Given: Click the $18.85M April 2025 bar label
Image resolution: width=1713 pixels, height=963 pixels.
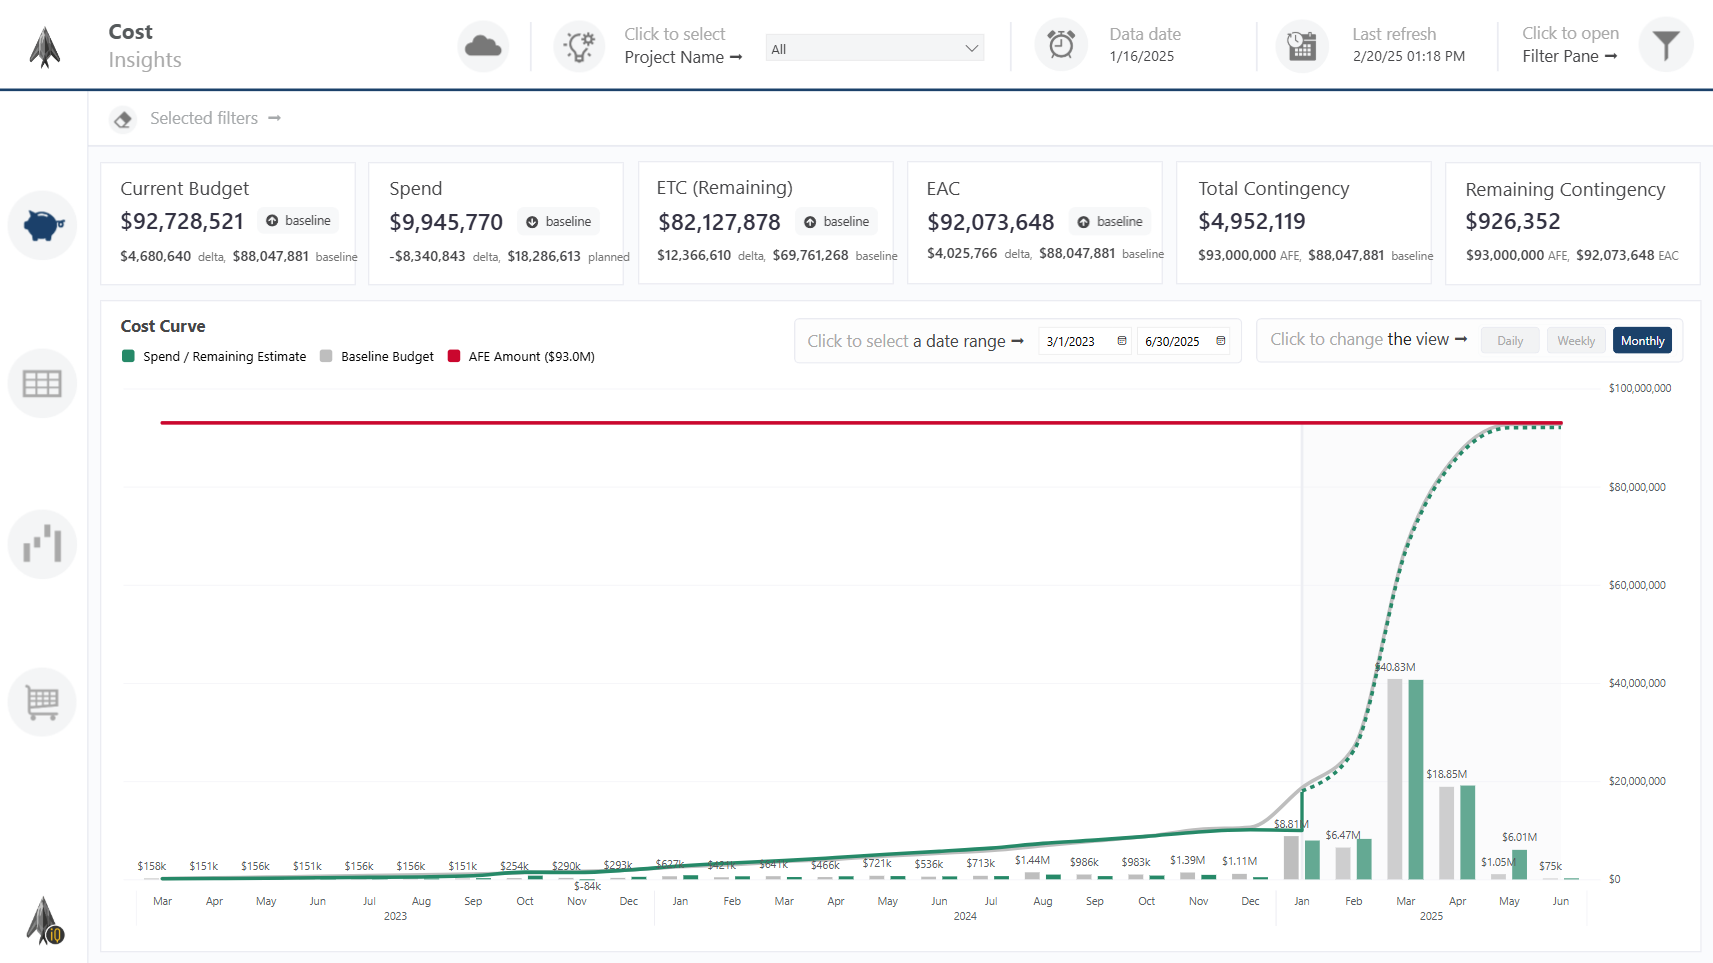Looking at the screenshot, I should coord(1446,774).
